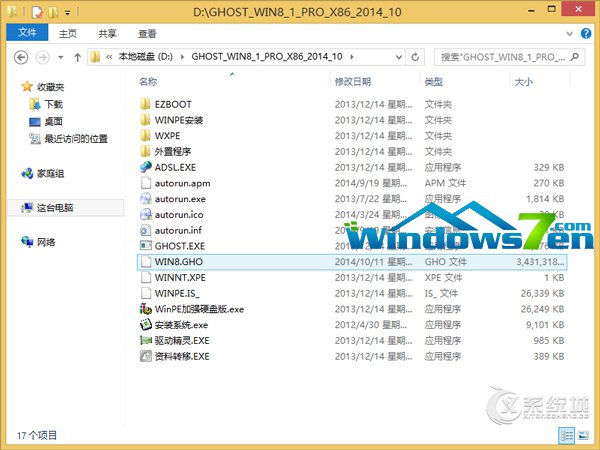Switch to the 查看 ribbon tab
The width and height of the screenshot is (600, 450).
coord(147,33)
